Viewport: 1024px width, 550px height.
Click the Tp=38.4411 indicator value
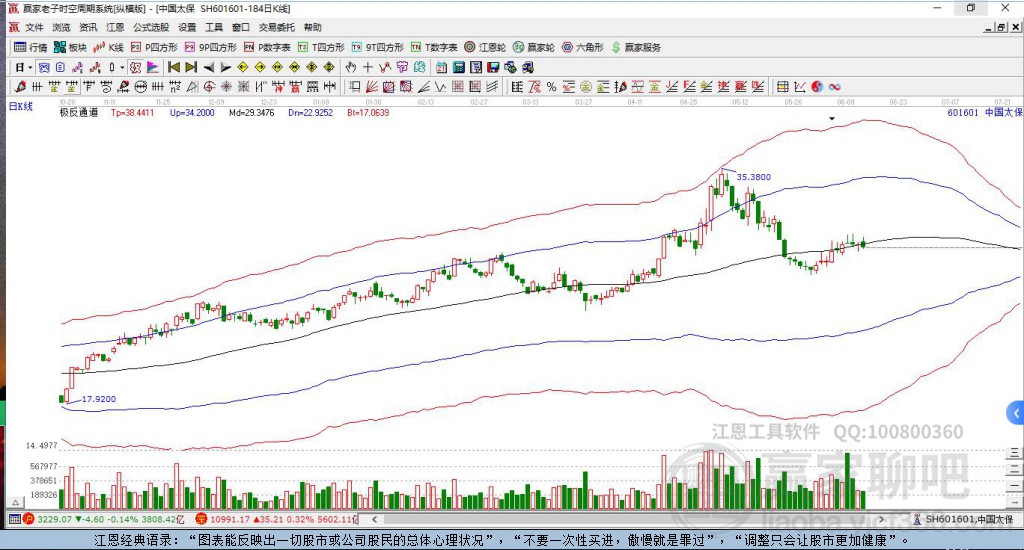click(133, 112)
